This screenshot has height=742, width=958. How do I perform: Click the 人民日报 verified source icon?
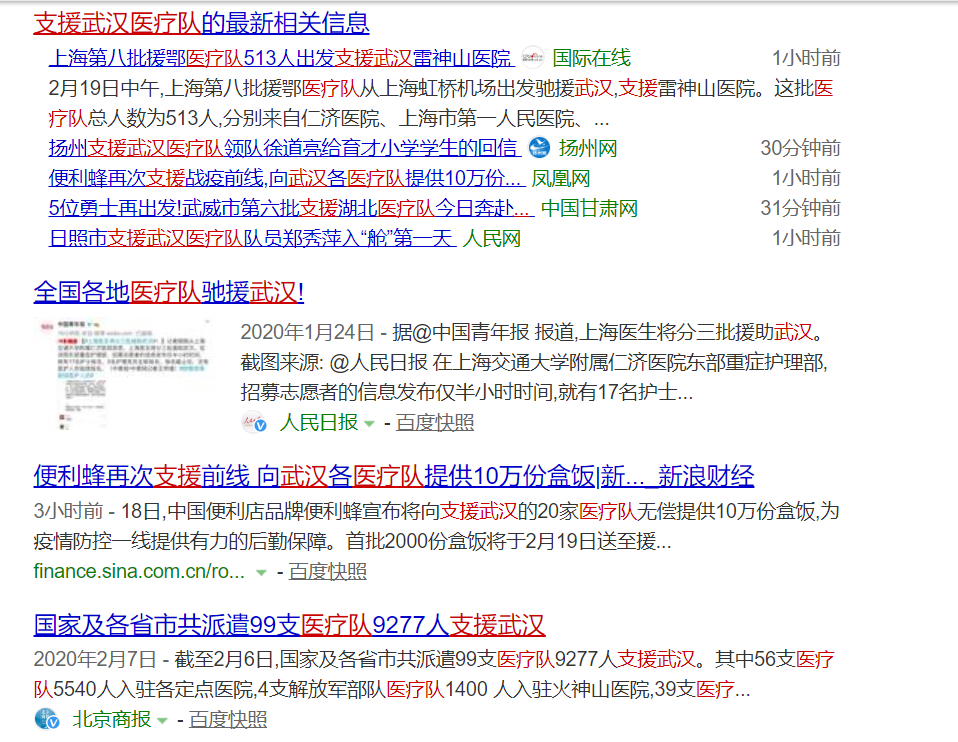tap(255, 423)
